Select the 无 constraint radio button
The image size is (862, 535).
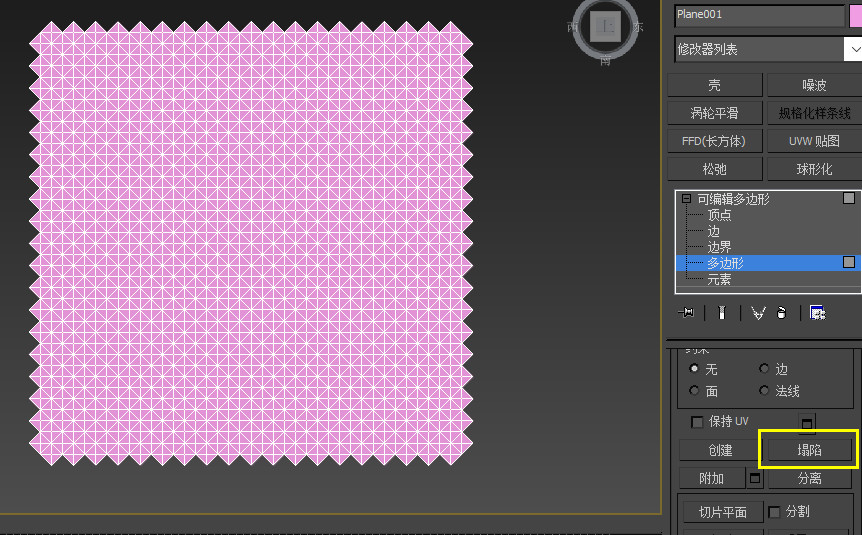click(694, 368)
